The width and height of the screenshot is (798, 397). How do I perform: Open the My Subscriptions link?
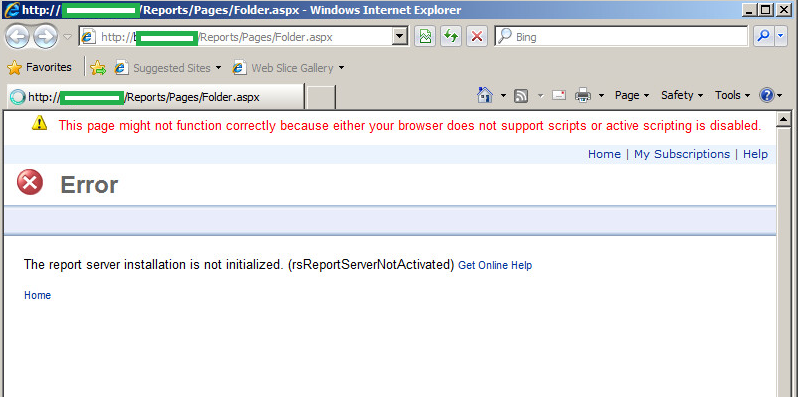(681, 154)
